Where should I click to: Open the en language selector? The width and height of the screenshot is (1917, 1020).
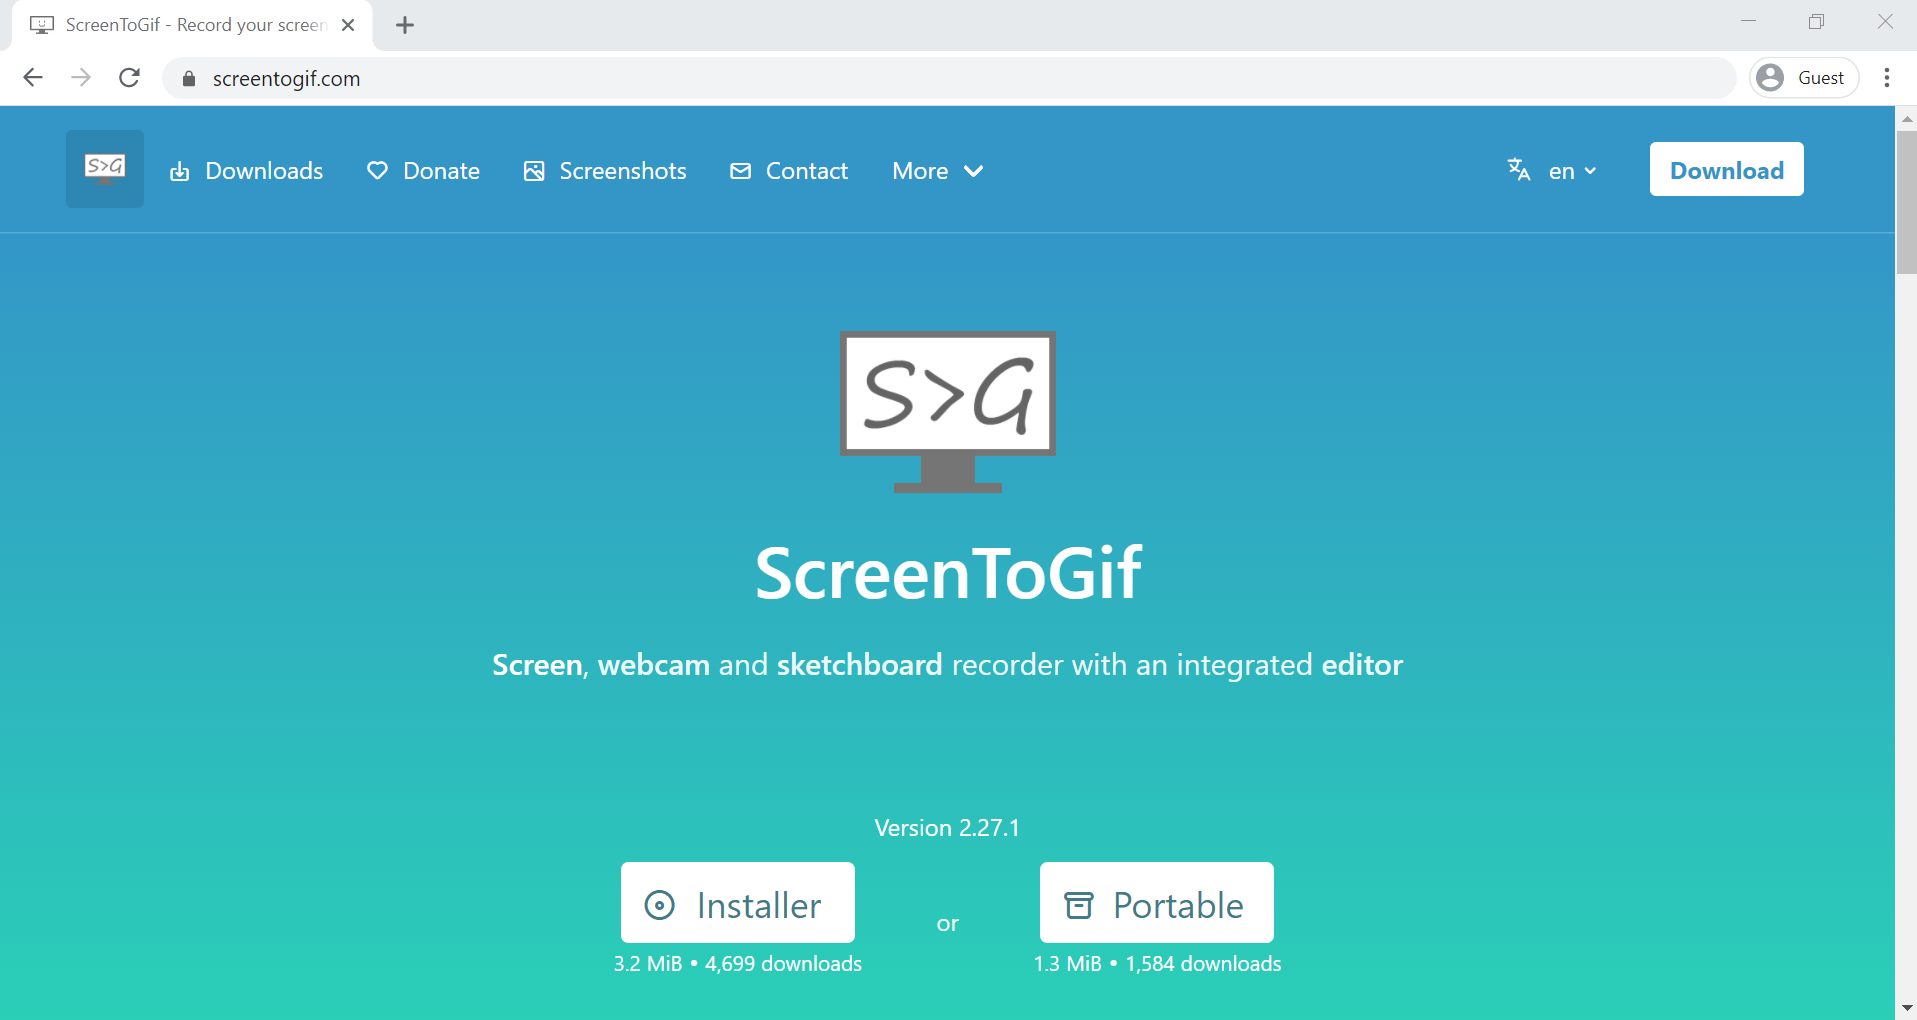click(x=1572, y=171)
